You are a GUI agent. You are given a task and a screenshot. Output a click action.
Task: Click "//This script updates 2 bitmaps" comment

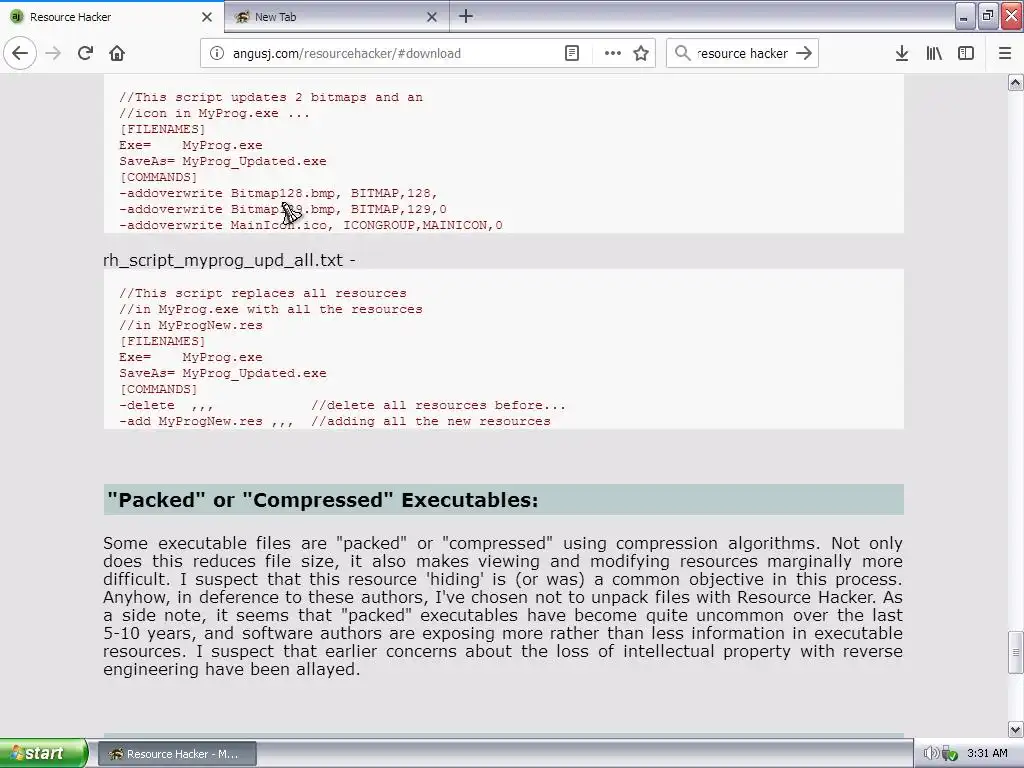(x=270, y=97)
